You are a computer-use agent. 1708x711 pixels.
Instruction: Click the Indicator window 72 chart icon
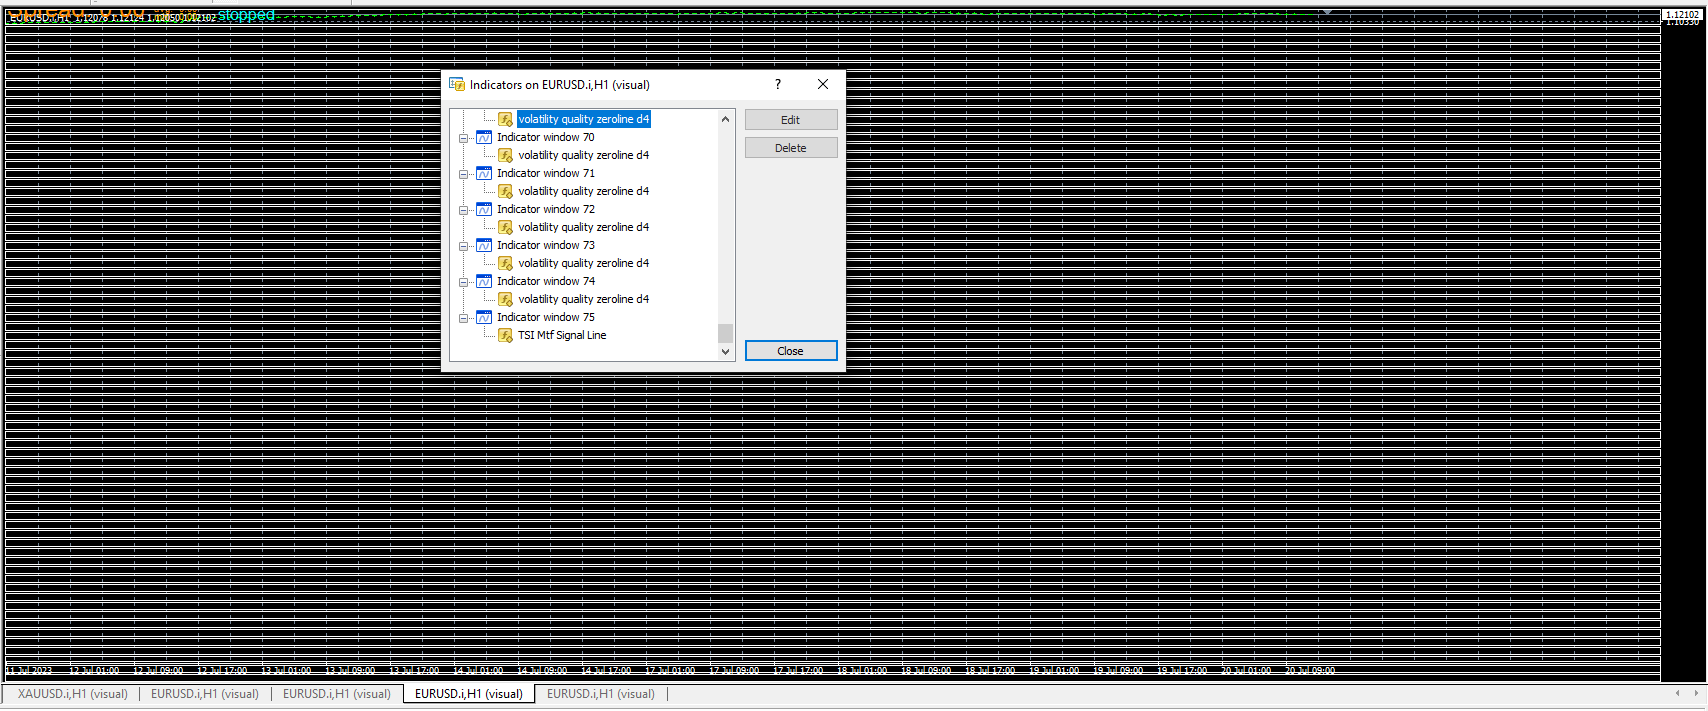pyautogui.click(x=484, y=210)
